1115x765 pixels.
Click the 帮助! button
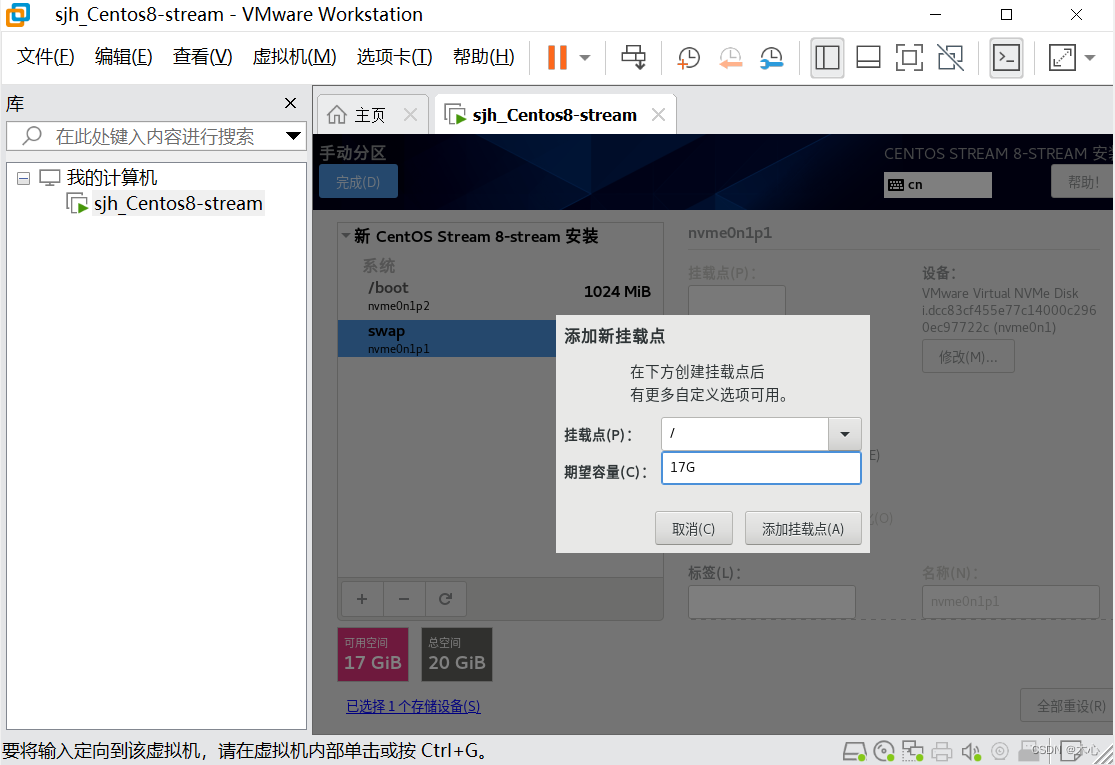click(1082, 182)
